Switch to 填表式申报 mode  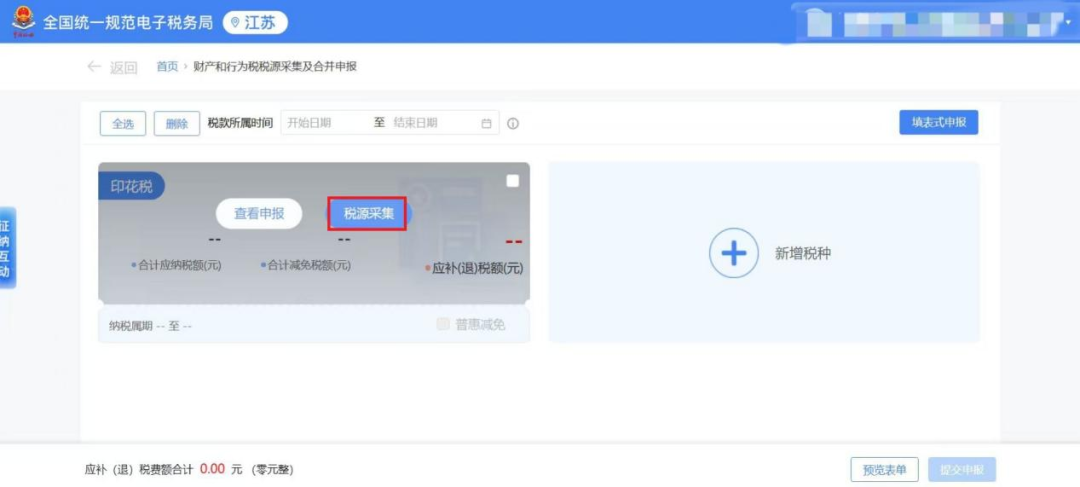[938, 122]
